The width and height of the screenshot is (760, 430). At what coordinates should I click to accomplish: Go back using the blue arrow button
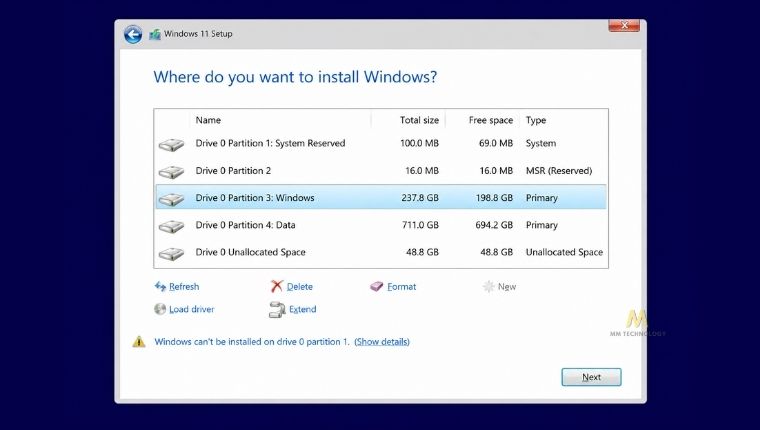click(133, 34)
